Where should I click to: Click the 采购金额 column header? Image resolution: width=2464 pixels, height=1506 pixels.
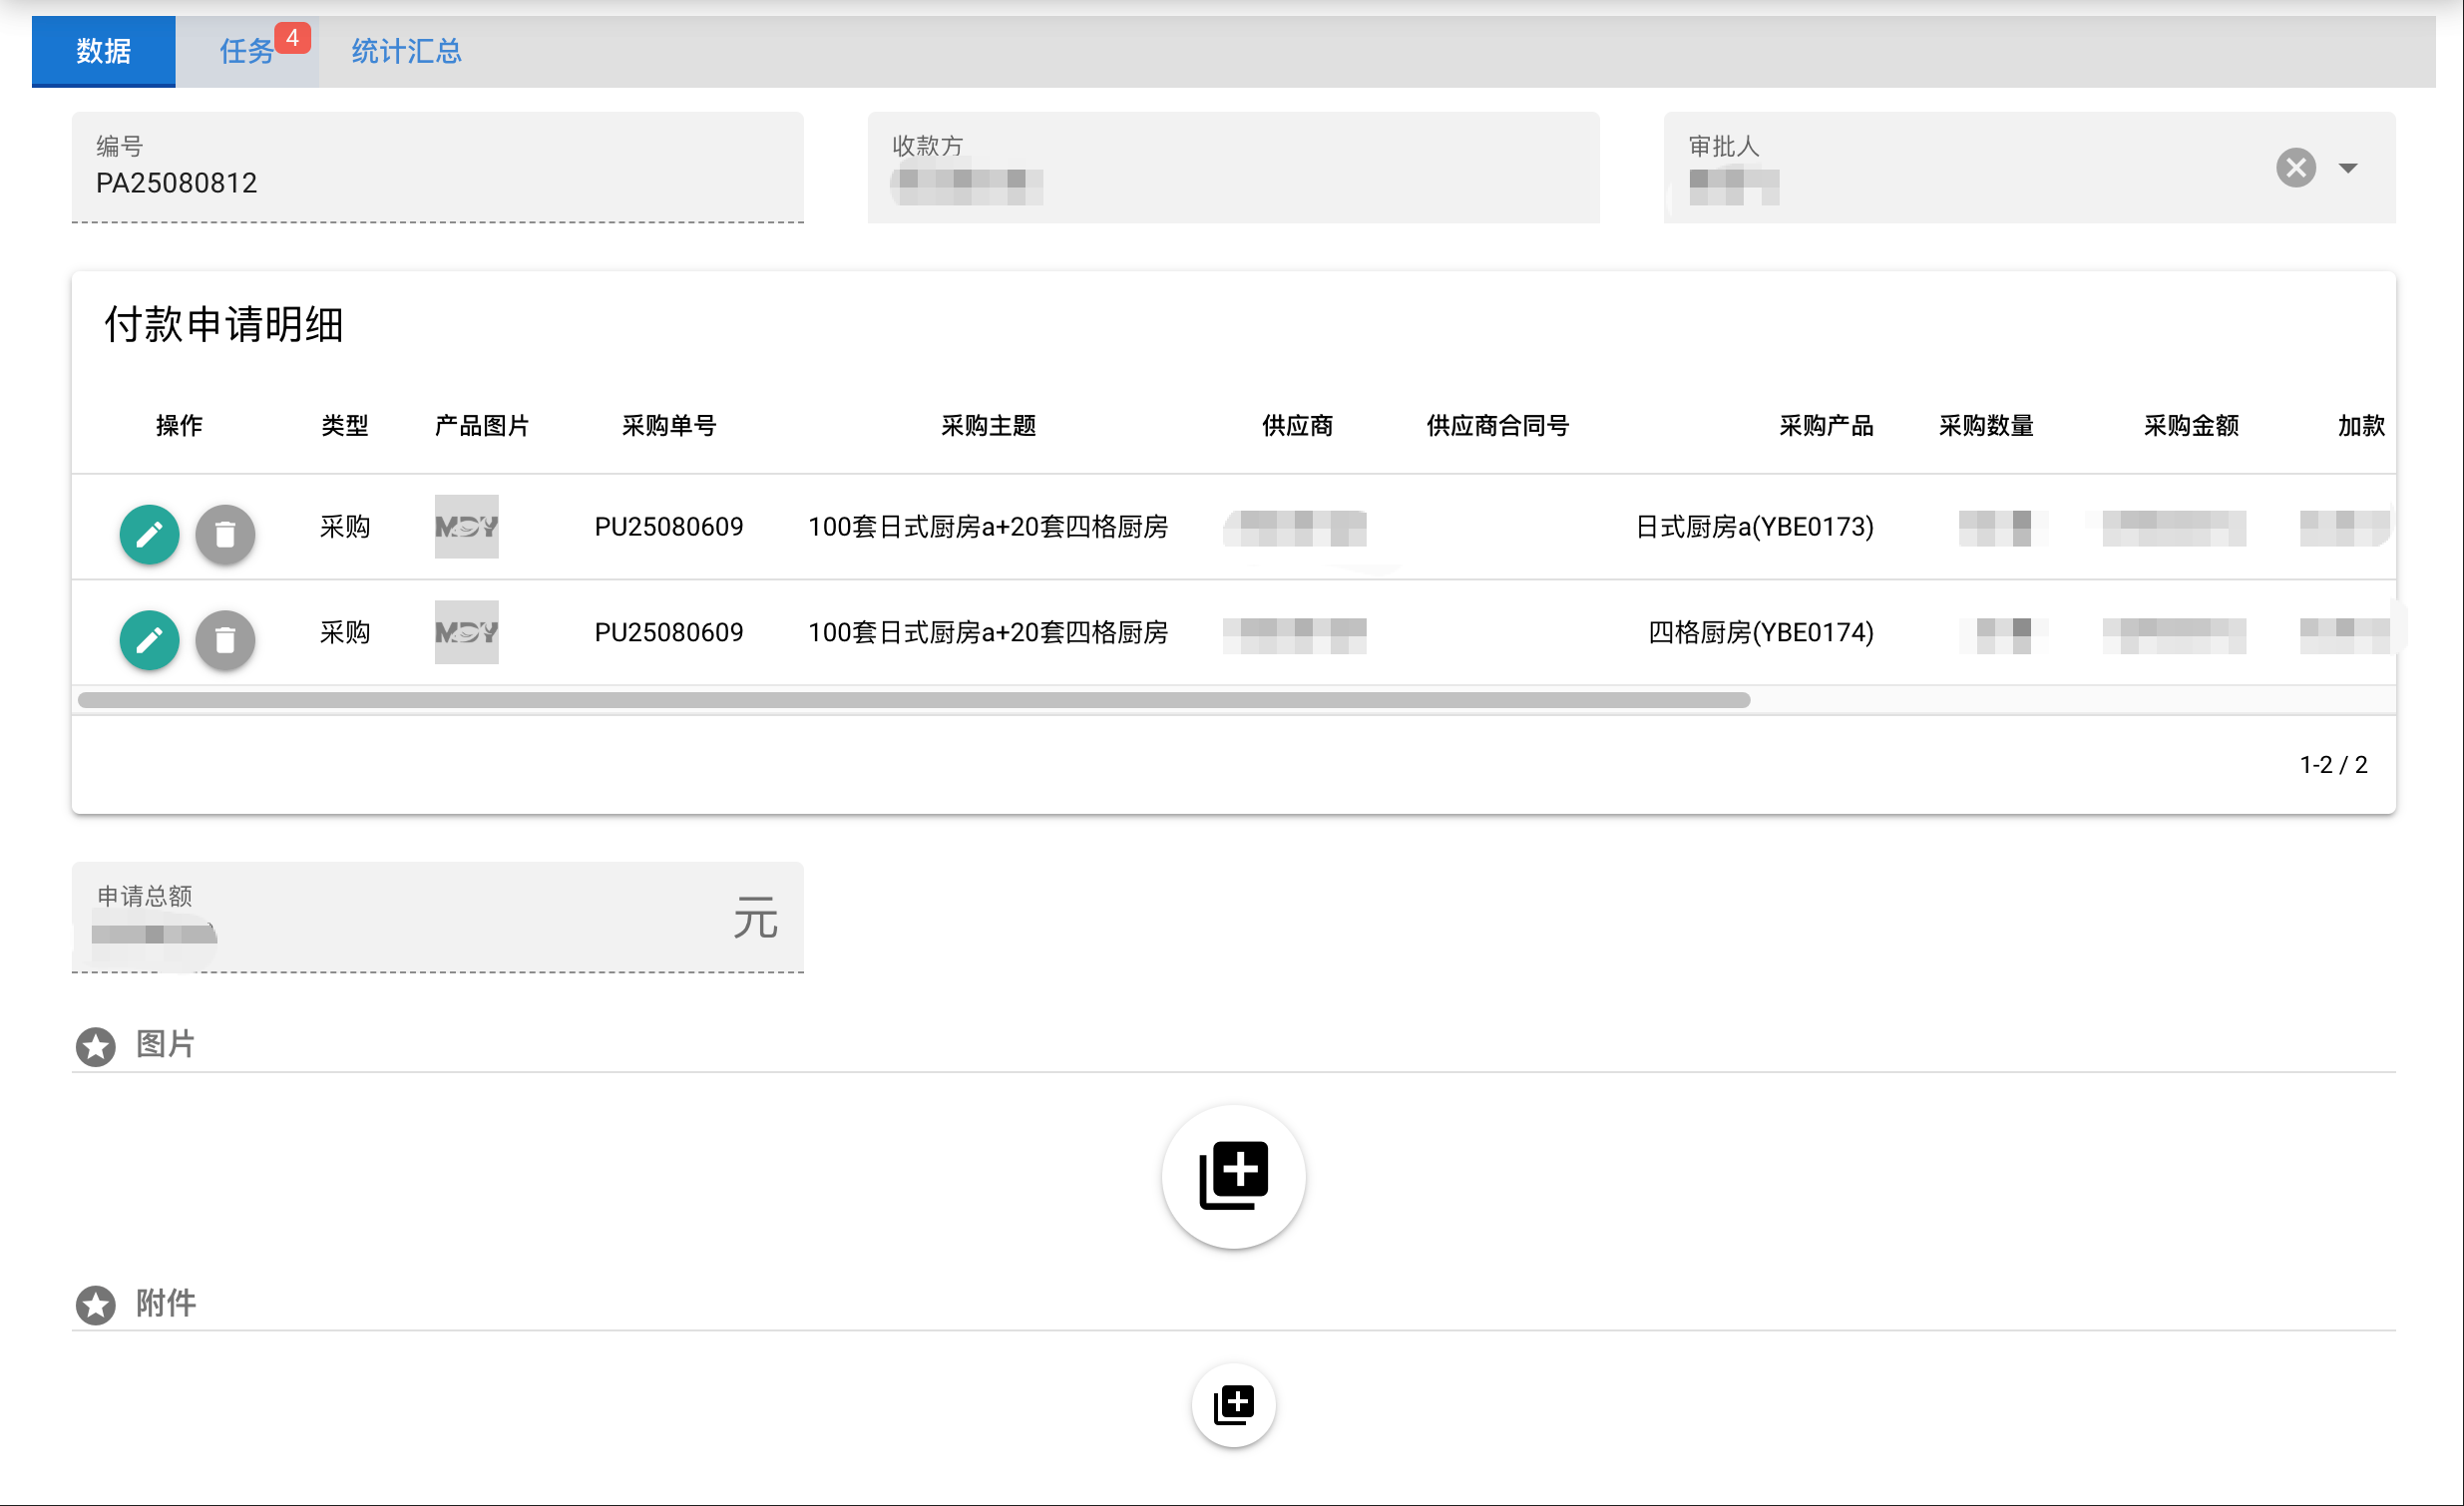point(2190,425)
